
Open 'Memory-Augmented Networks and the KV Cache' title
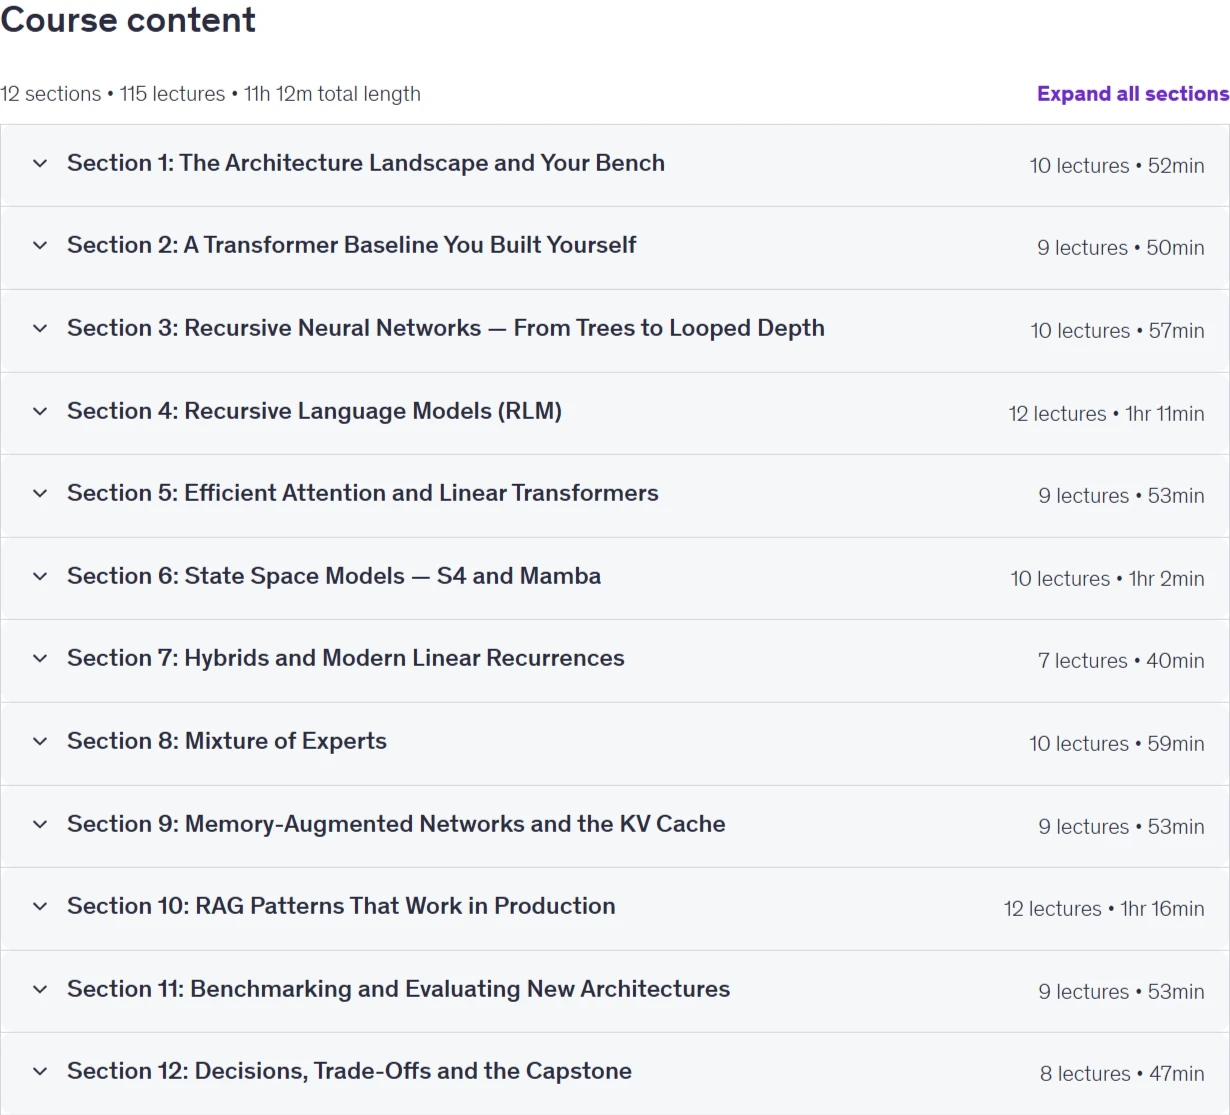tap(456, 824)
